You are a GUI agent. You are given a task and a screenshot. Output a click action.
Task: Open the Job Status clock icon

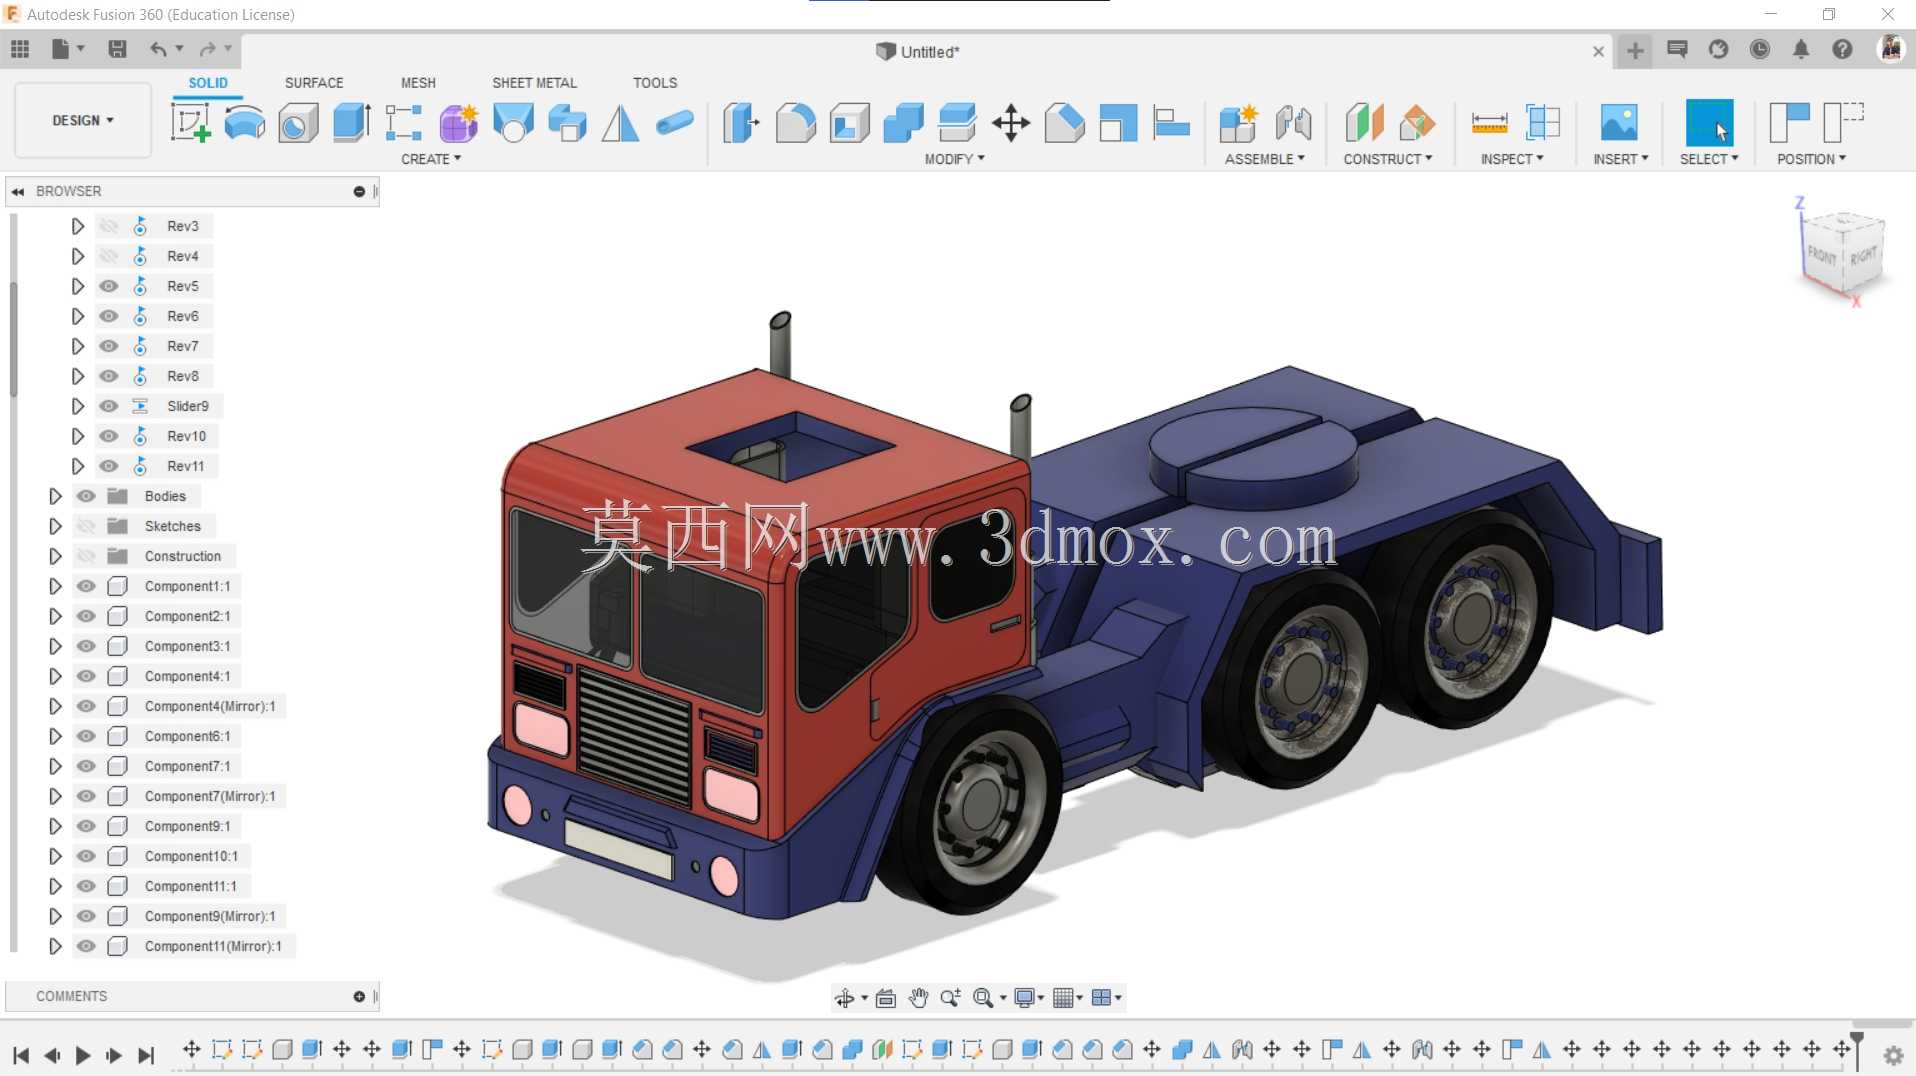click(1760, 49)
